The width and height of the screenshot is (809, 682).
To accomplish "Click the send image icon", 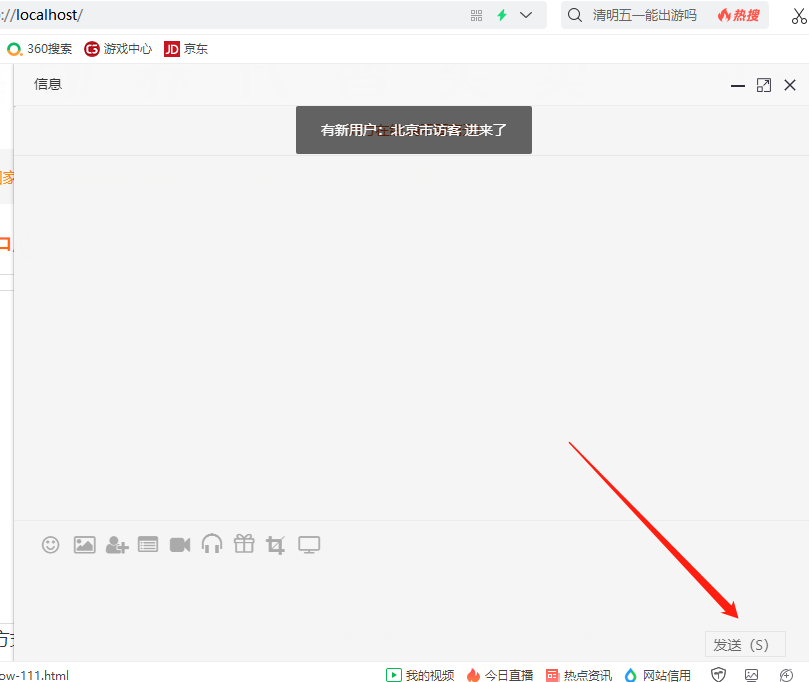I will point(84,545).
